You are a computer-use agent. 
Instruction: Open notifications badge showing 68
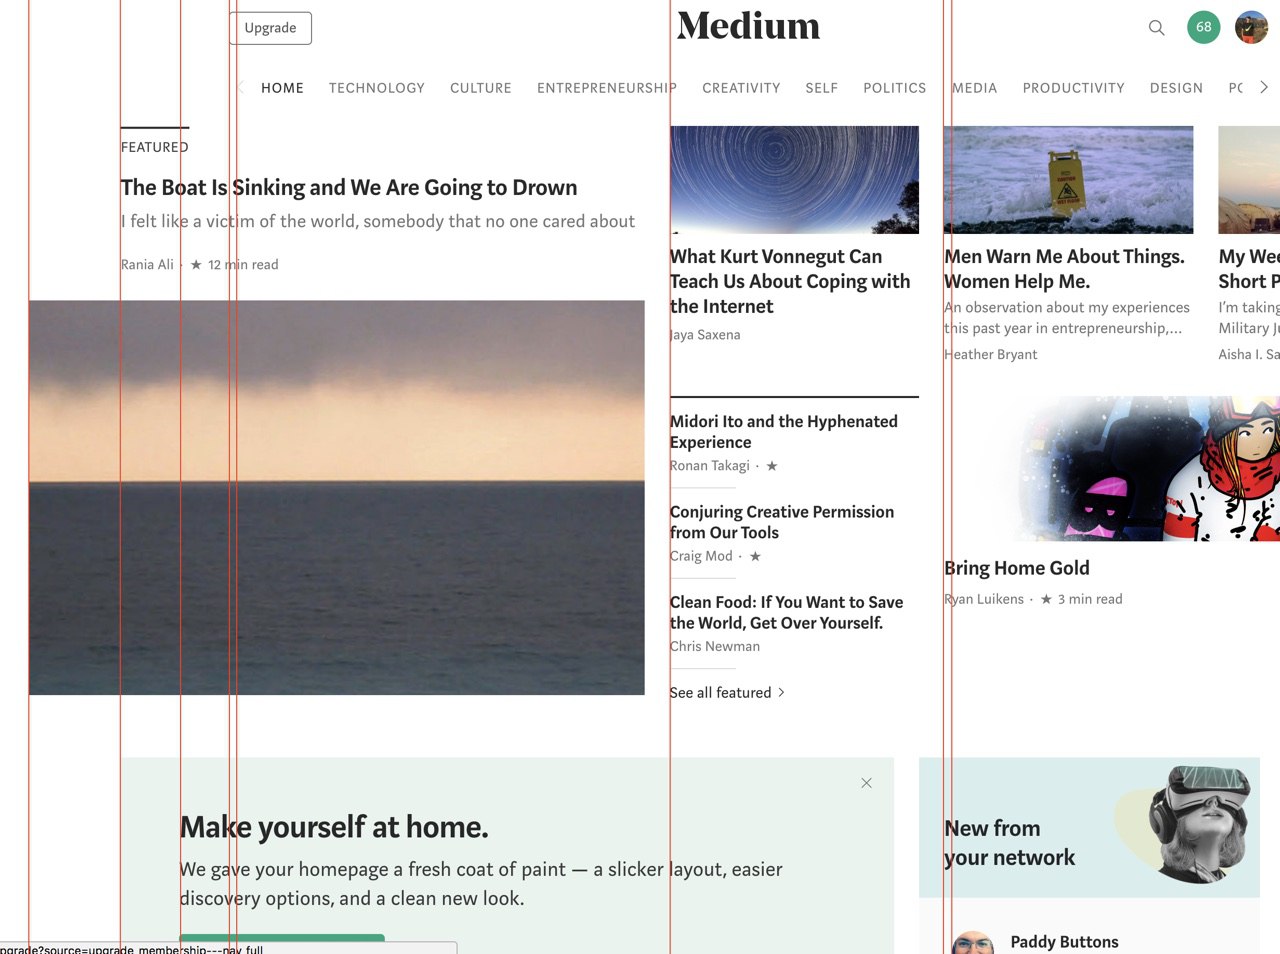coord(1204,27)
